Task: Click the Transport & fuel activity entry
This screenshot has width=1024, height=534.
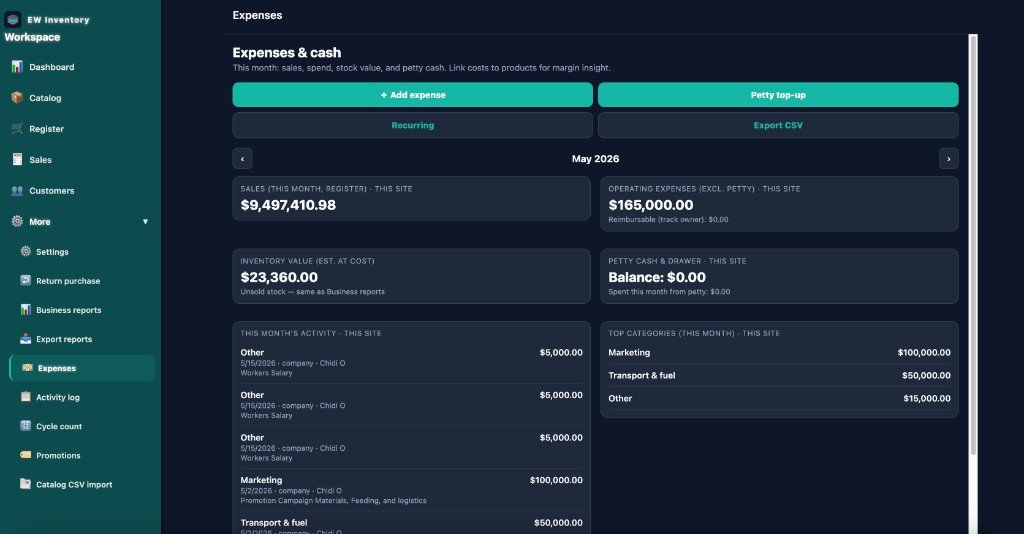Action: pyautogui.click(x=411, y=524)
